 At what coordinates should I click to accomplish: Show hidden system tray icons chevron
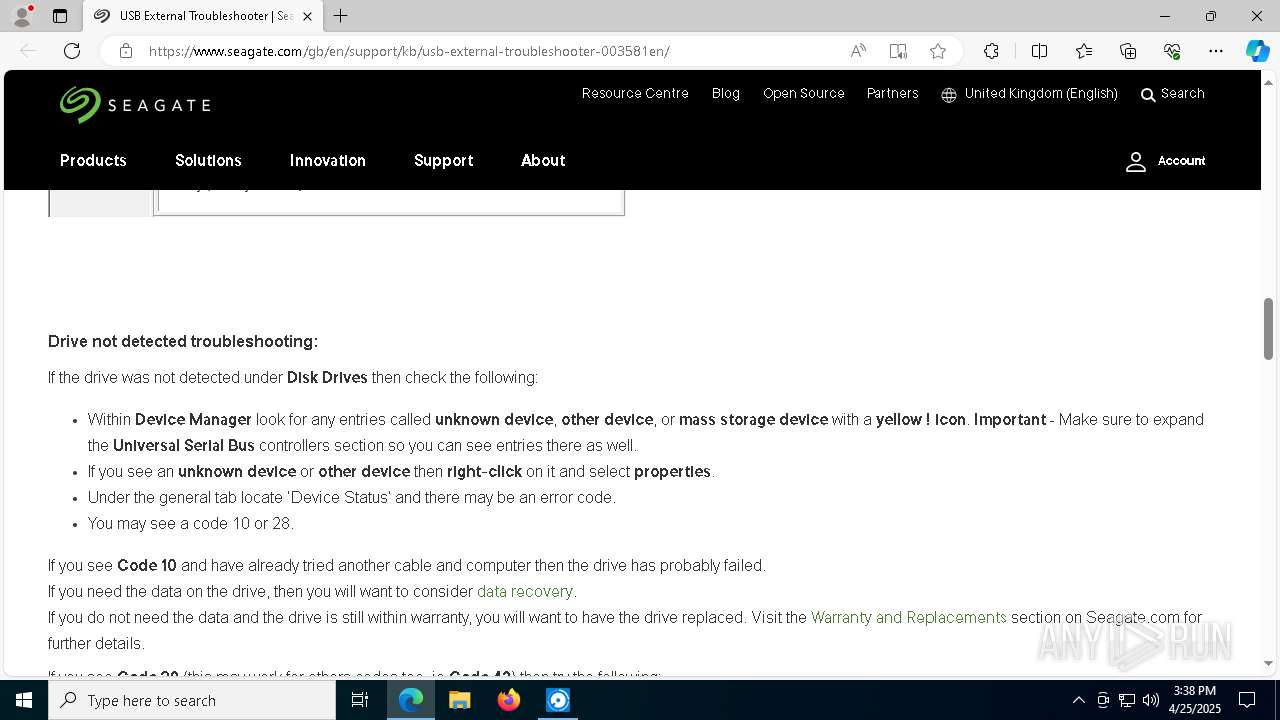pyautogui.click(x=1078, y=700)
